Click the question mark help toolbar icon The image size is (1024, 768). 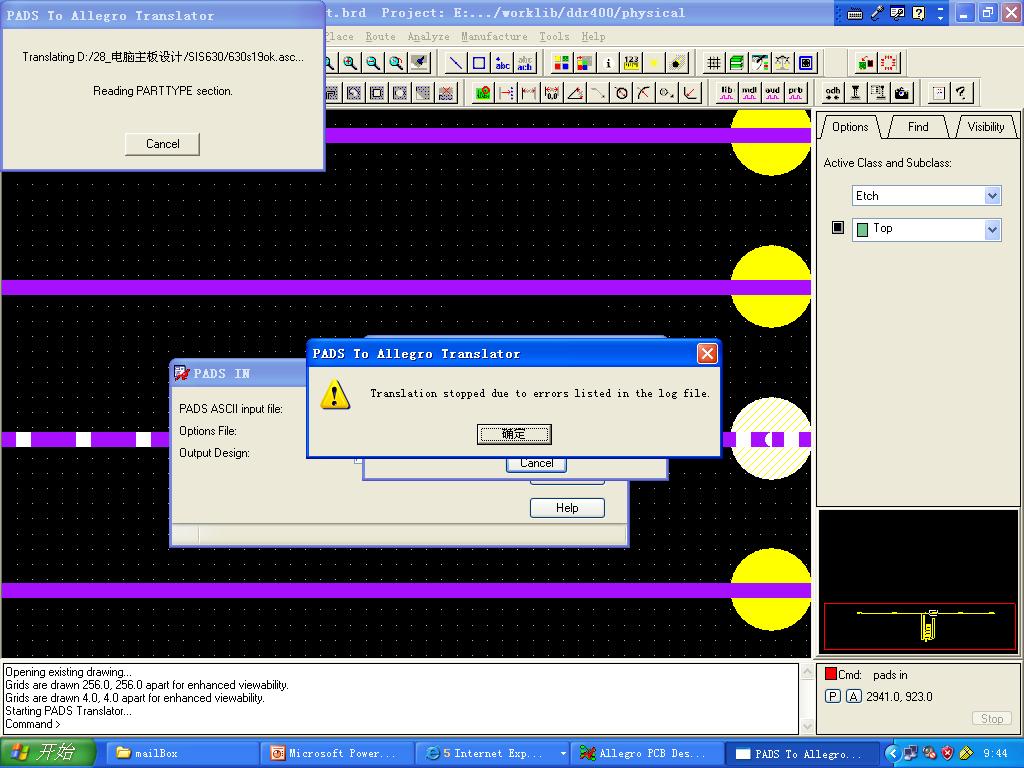pos(961,93)
